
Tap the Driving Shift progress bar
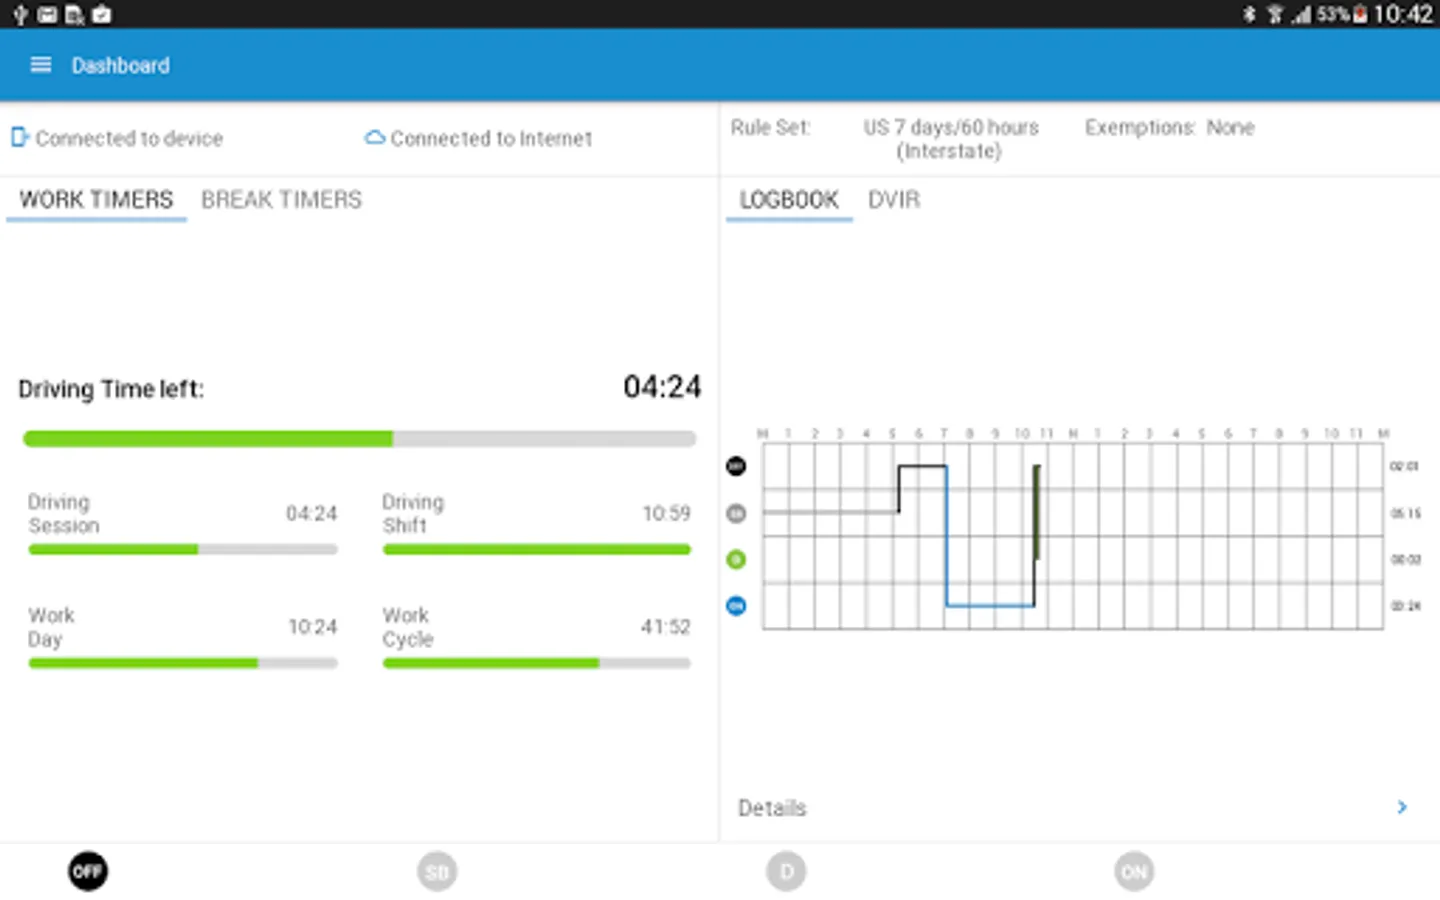click(x=537, y=549)
